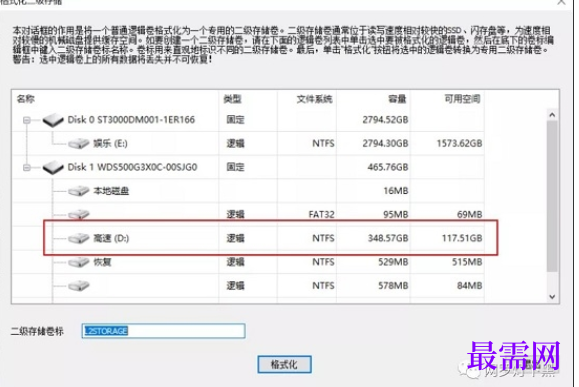Screen dimensions: 579x387
Task: Click the scrollbar down arrow
Action: point(552,297)
